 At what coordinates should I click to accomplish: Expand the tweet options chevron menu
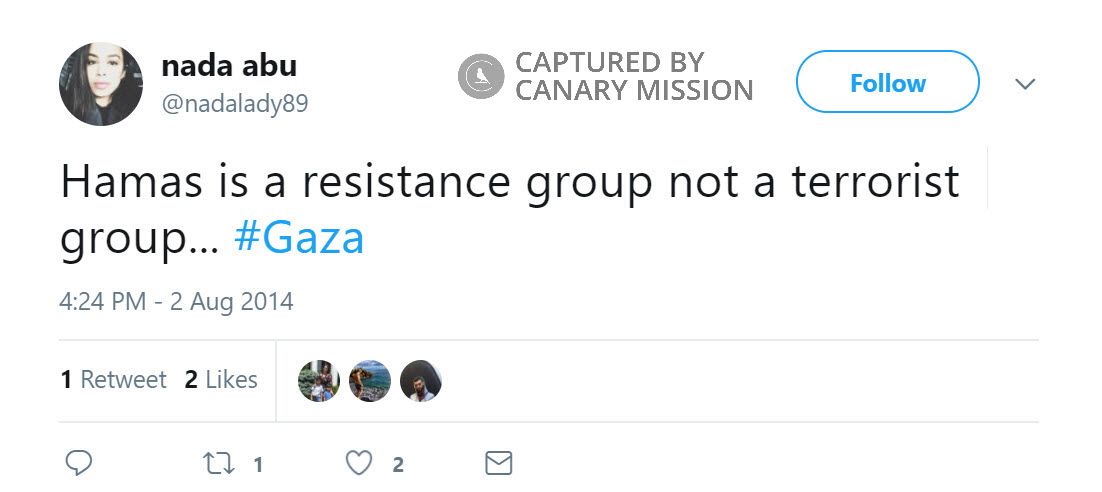click(1025, 84)
